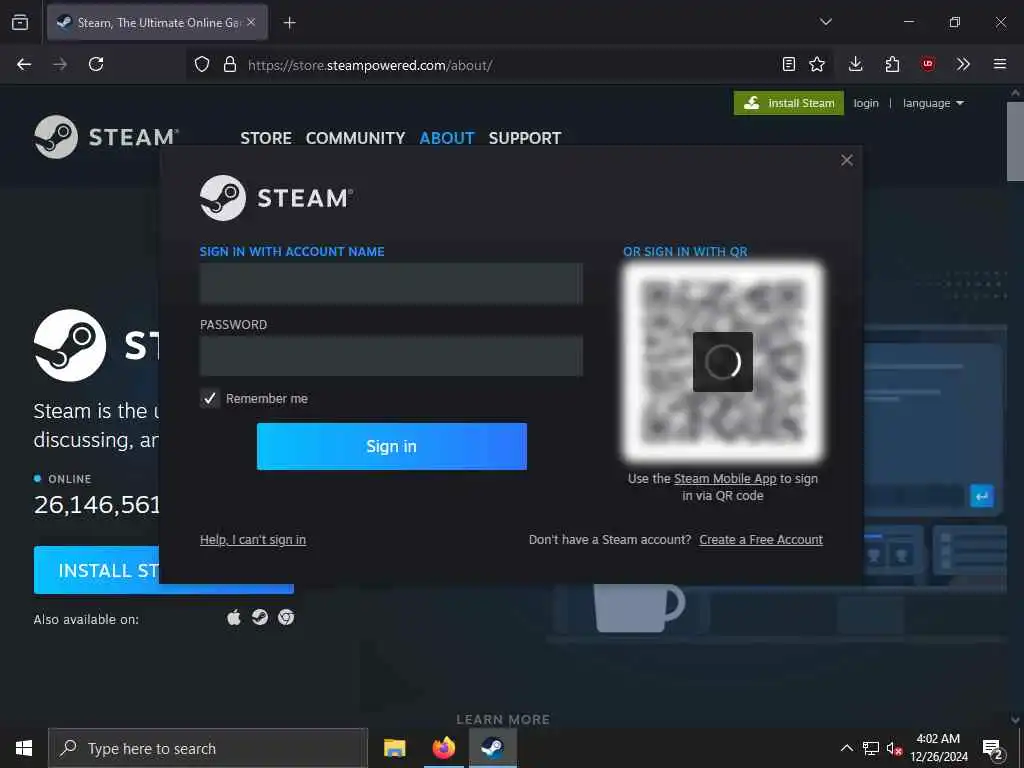Viewport: 1024px width, 768px height.
Task: Click the Steam taskbar icon
Action: (x=492, y=748)
